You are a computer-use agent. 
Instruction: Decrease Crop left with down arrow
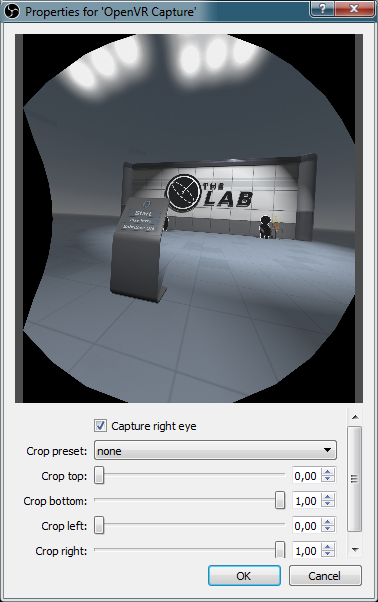[x=328, y=530]
